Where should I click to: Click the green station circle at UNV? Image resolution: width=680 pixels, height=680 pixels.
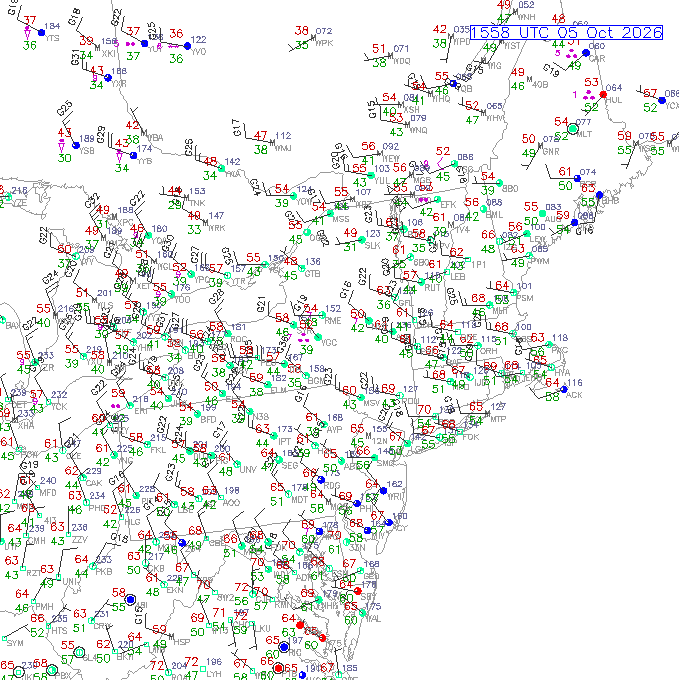pos(237,464)
